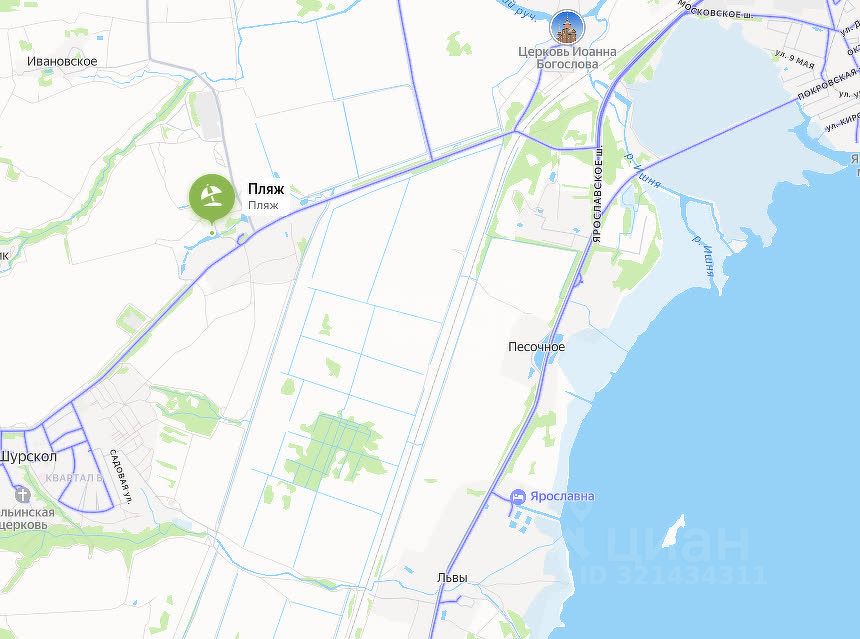The height and width of the screenshot is (639, 860).
Task: Click the small green dot below beach marker
Action: [212, 233]
